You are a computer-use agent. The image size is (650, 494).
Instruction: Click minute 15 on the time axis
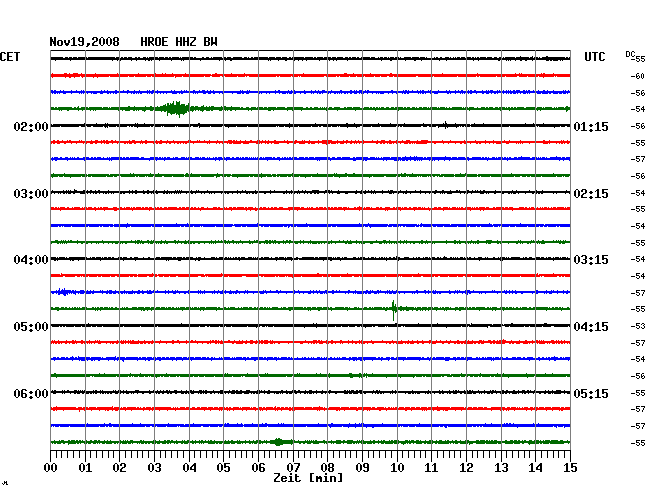(x=570, y=467)
